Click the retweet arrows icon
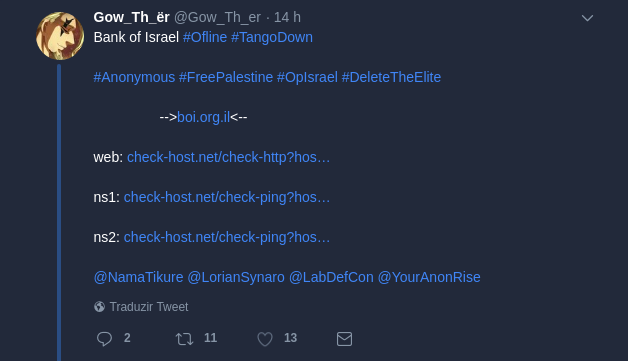This screenshot has height=361, width=628. [x=184, y=339]
